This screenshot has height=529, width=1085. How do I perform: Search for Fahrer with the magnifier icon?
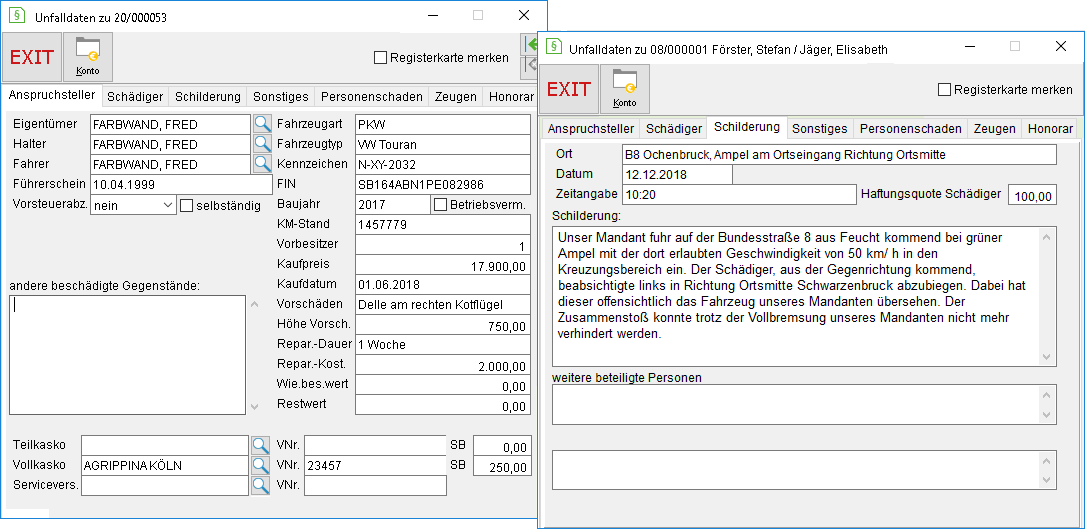[x=262, y=164]
